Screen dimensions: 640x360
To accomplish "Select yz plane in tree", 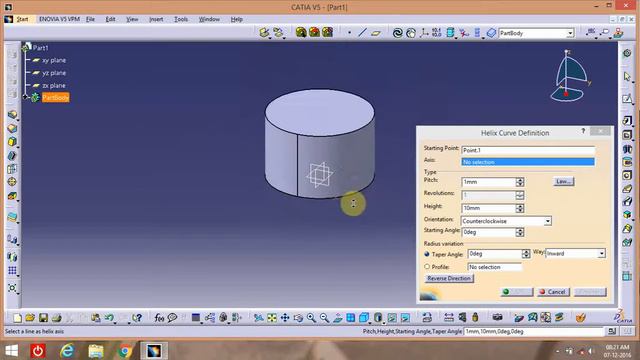I will [54, 73].
